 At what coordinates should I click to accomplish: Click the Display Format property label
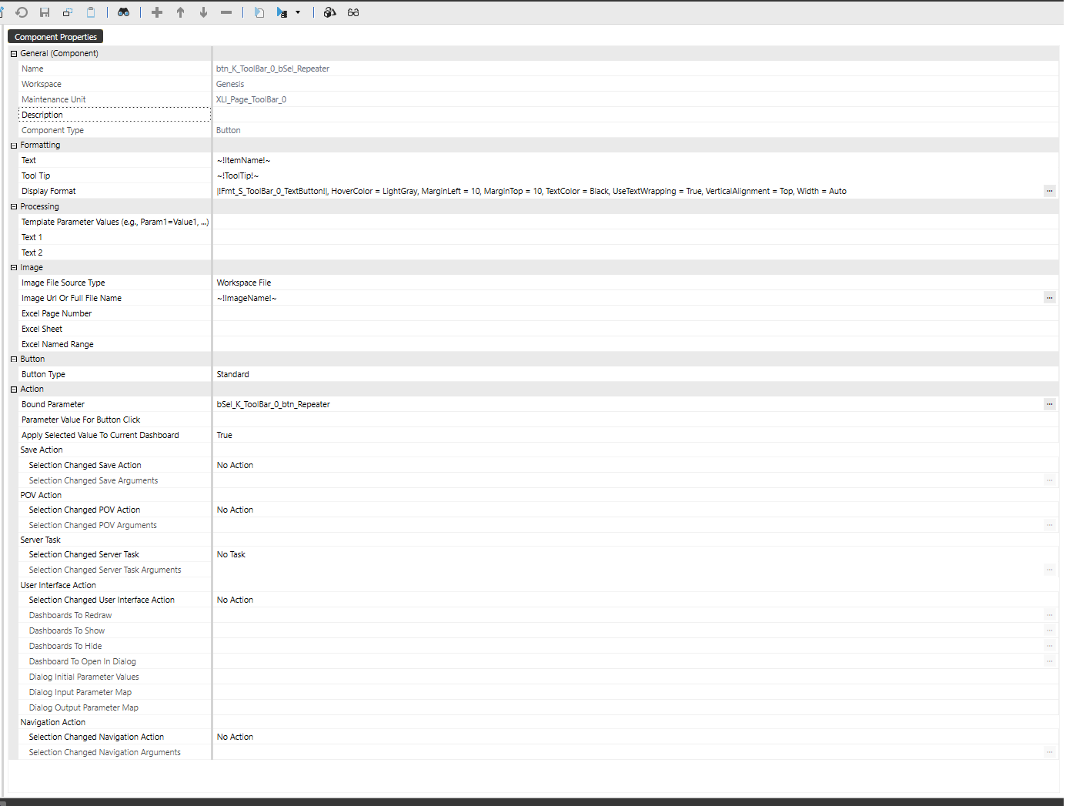point(48,191)
